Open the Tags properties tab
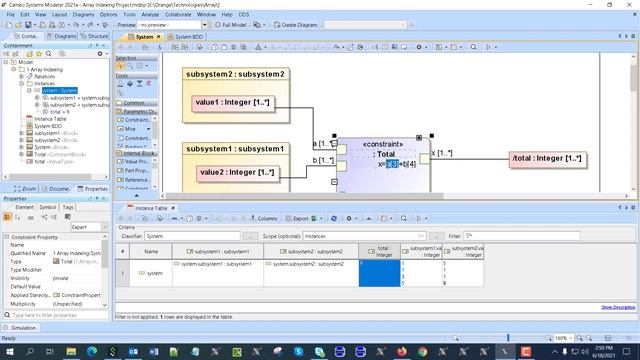Screen dimensions: 640x360 tap(68, 207)
